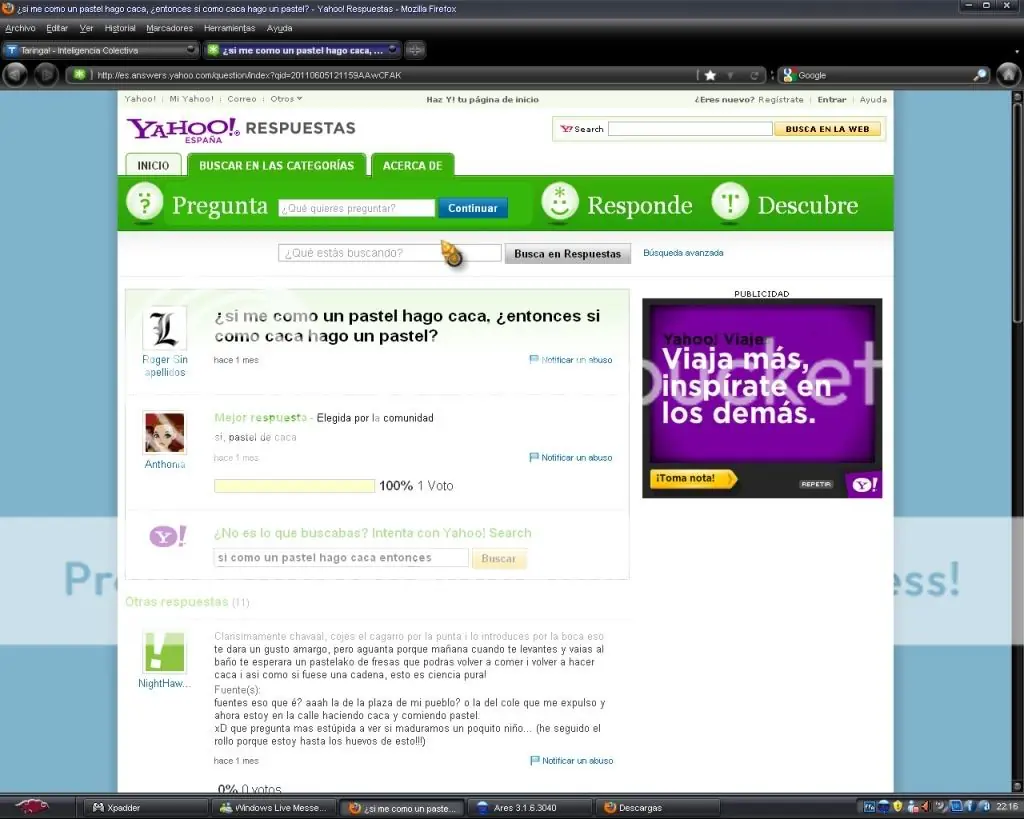
Task: Open the Editar menu
Action: 57,28
